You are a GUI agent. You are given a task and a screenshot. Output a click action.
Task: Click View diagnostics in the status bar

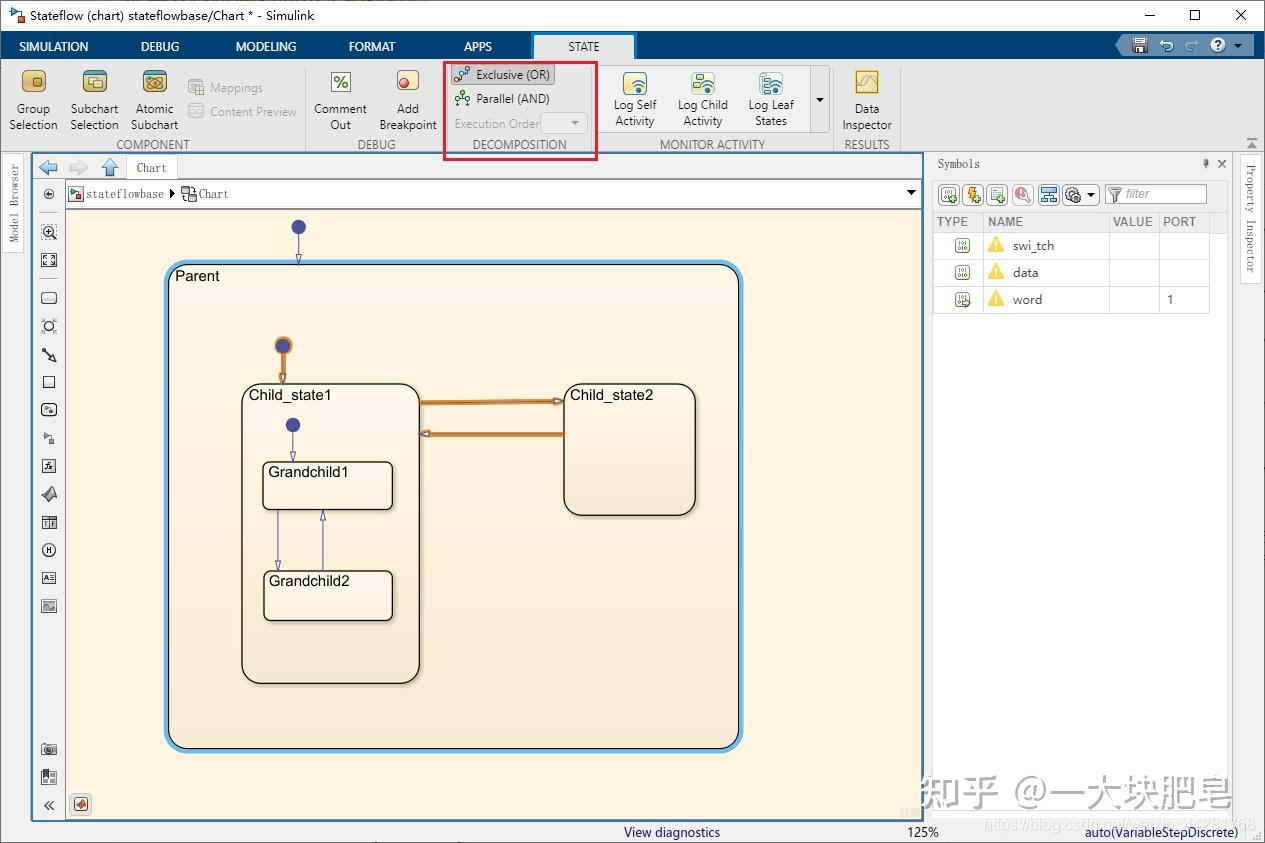(672, 832)
